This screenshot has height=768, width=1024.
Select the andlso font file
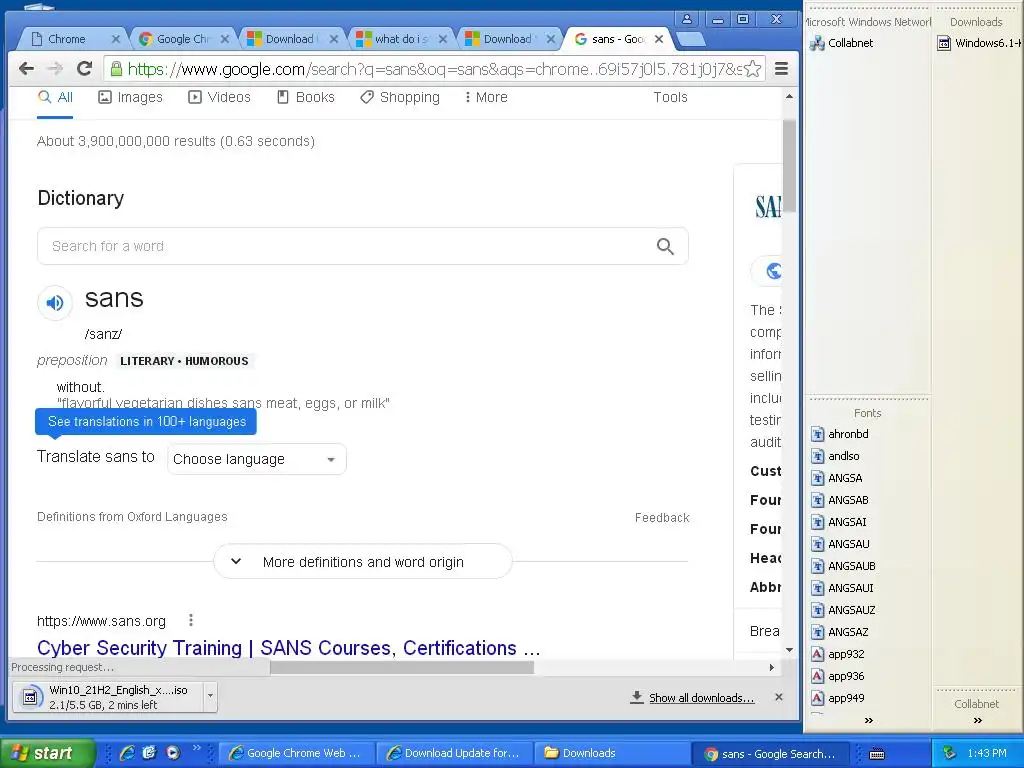[835, 456]
